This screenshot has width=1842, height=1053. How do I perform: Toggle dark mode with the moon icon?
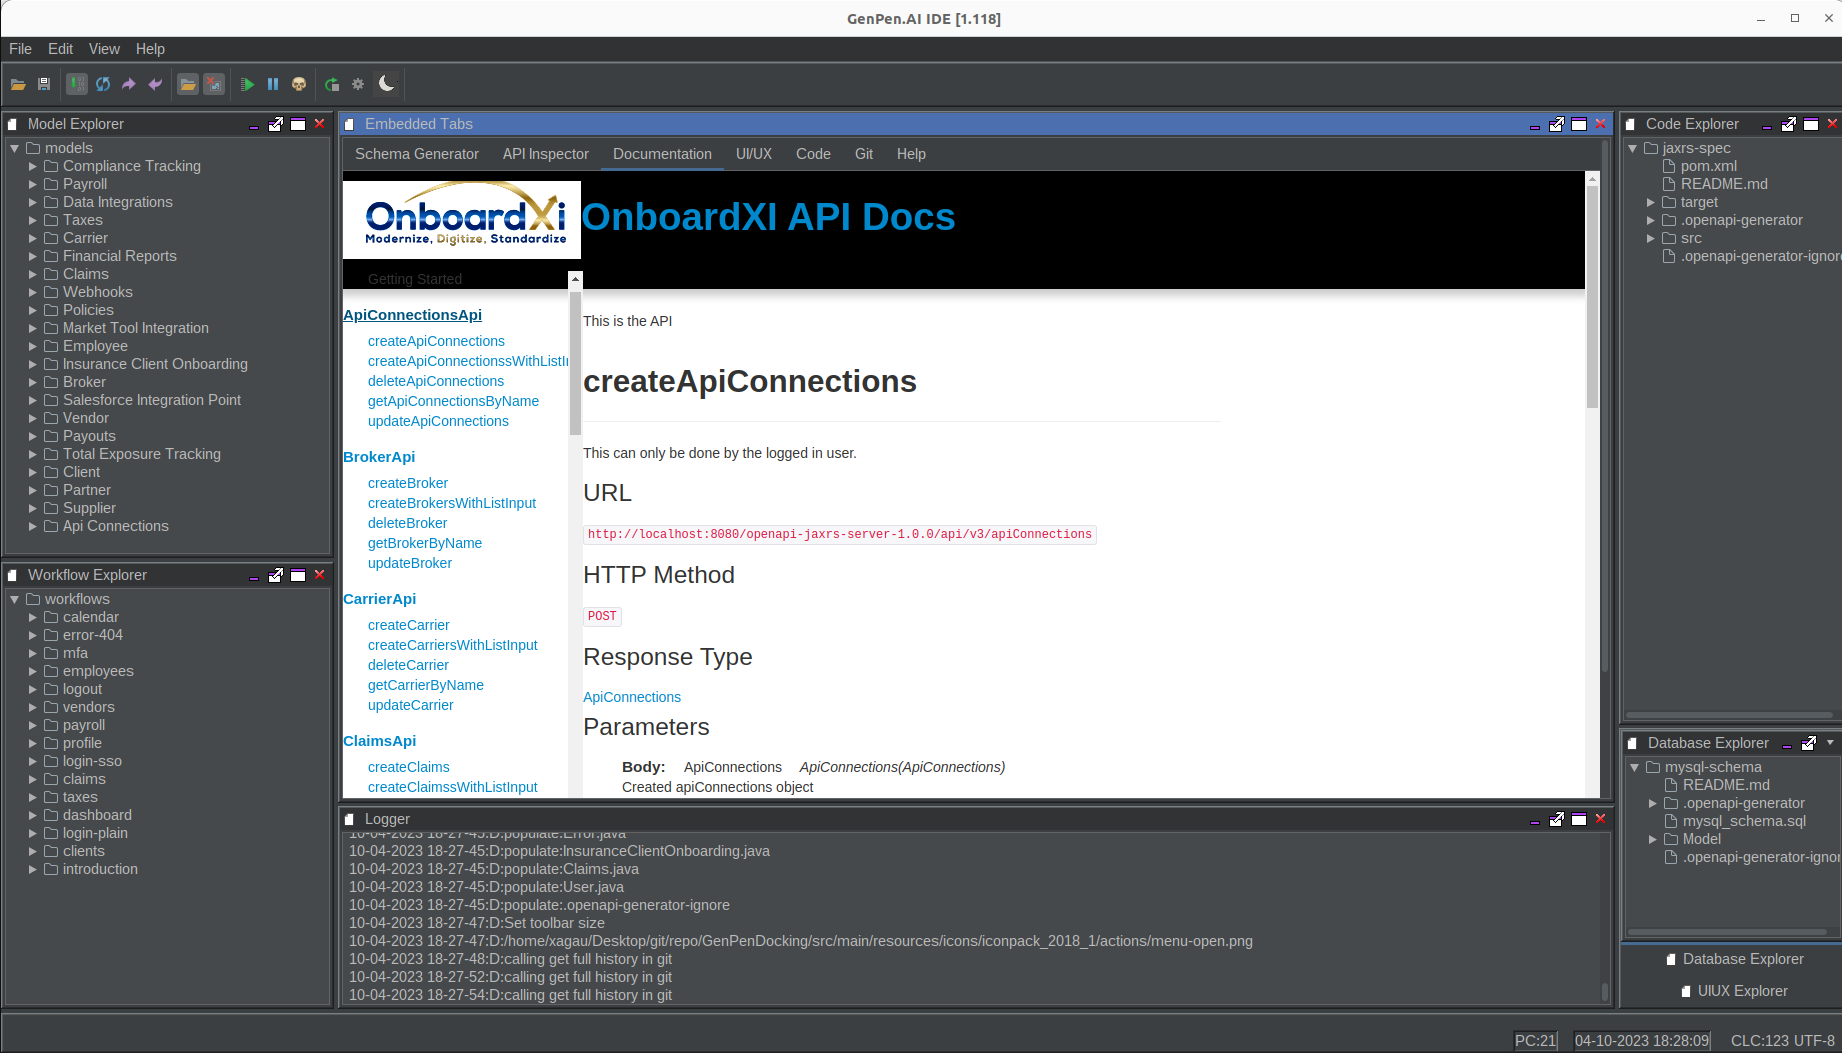coord(386,84)
